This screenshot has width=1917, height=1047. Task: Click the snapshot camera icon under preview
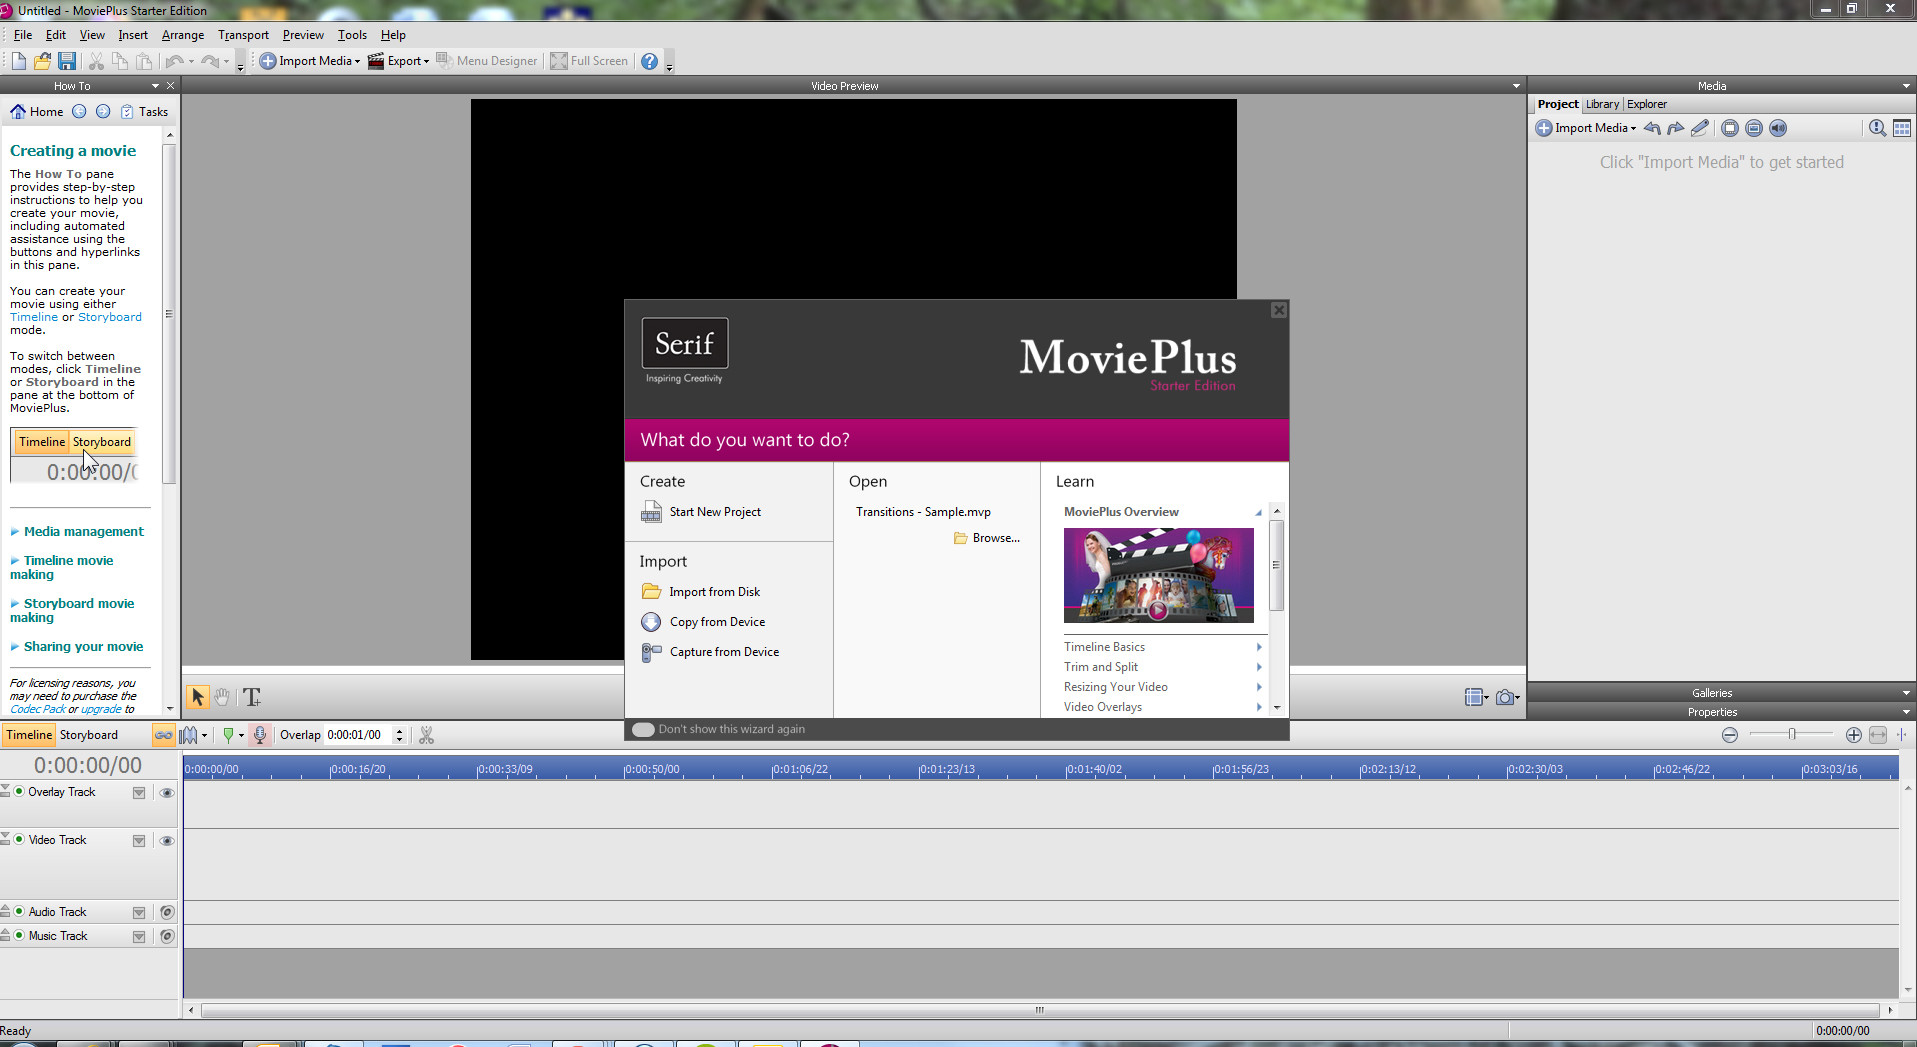click(1505, 697)
